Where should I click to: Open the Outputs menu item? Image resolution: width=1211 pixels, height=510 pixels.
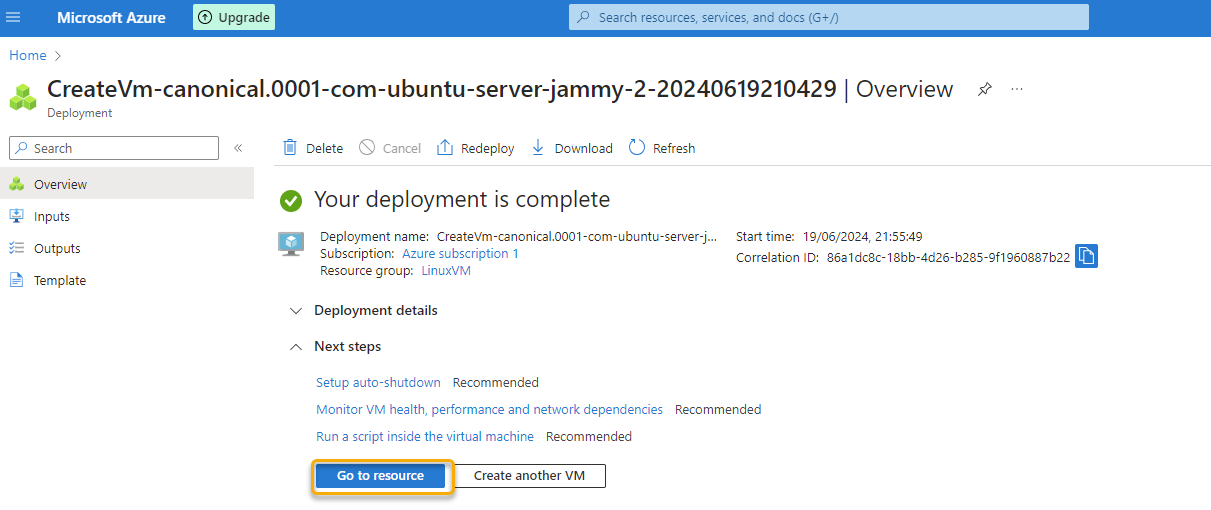pos(57,248)
